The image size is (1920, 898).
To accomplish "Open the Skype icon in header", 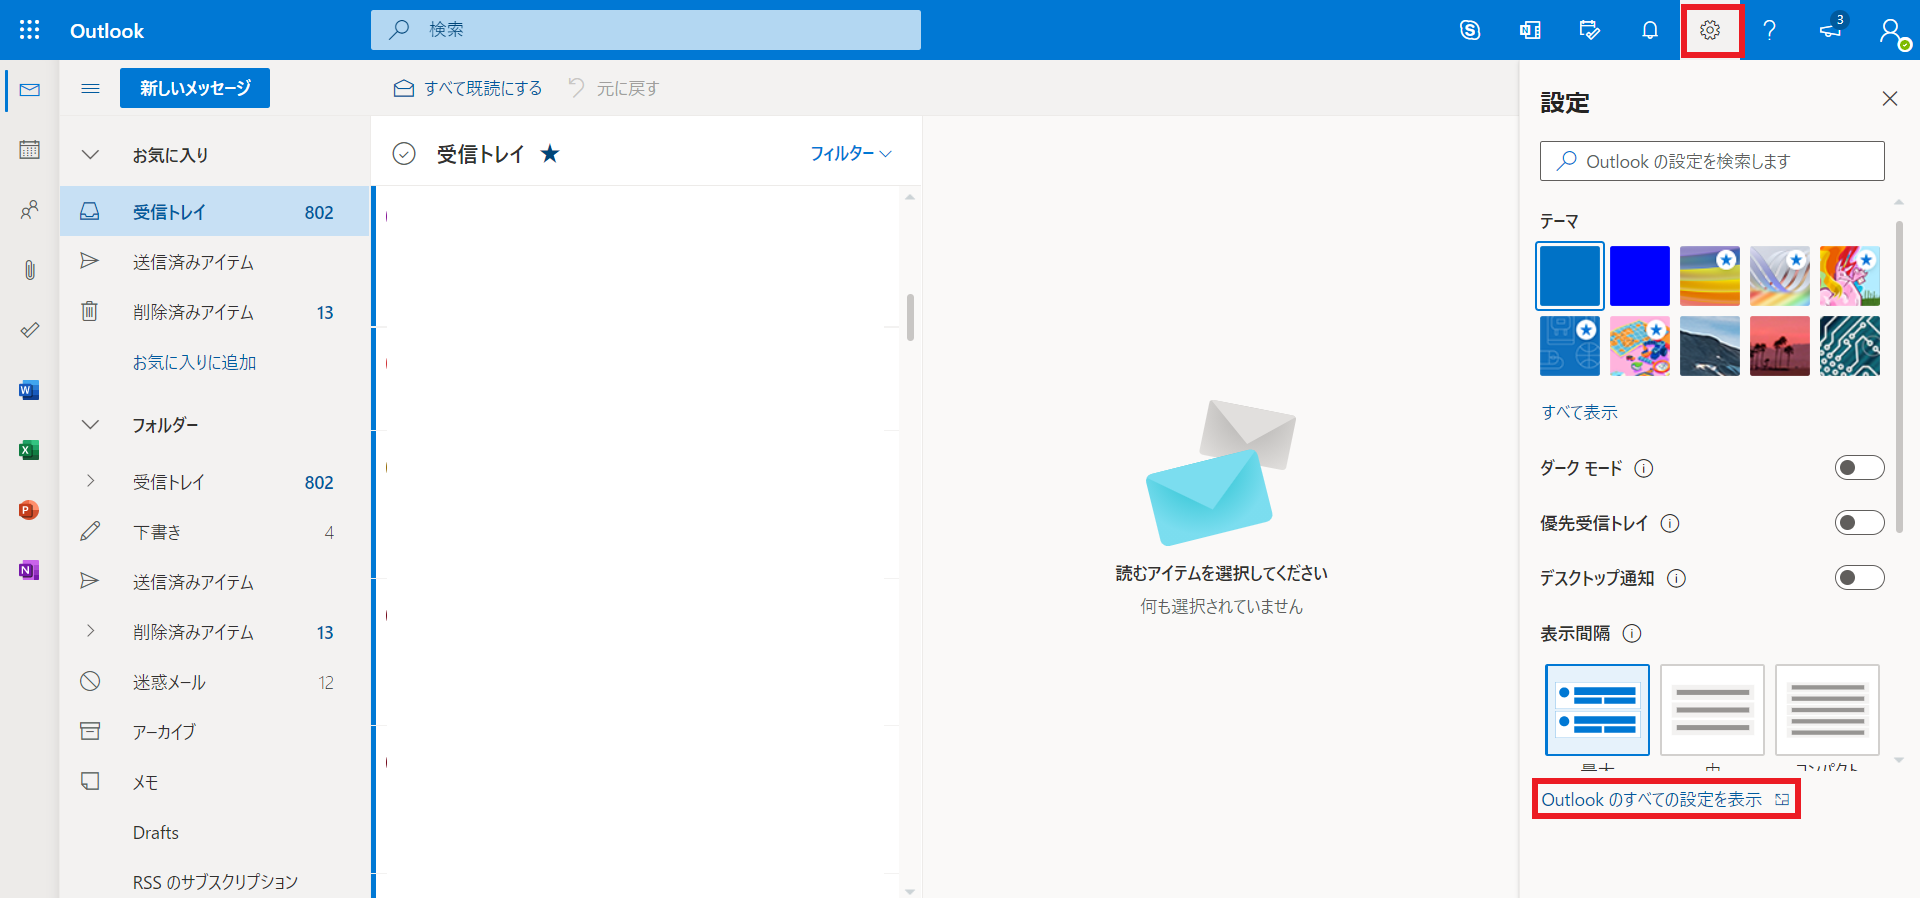I will coord(1470,30).
